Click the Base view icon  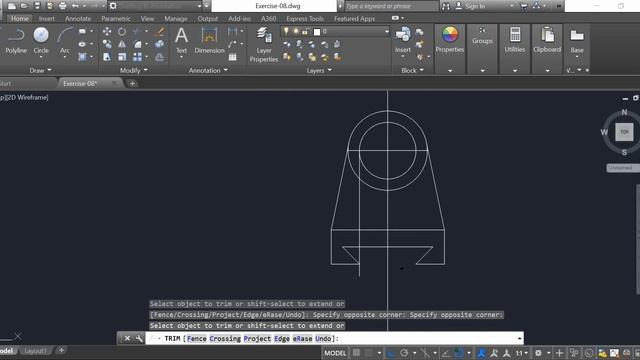(x=577, y=40)
